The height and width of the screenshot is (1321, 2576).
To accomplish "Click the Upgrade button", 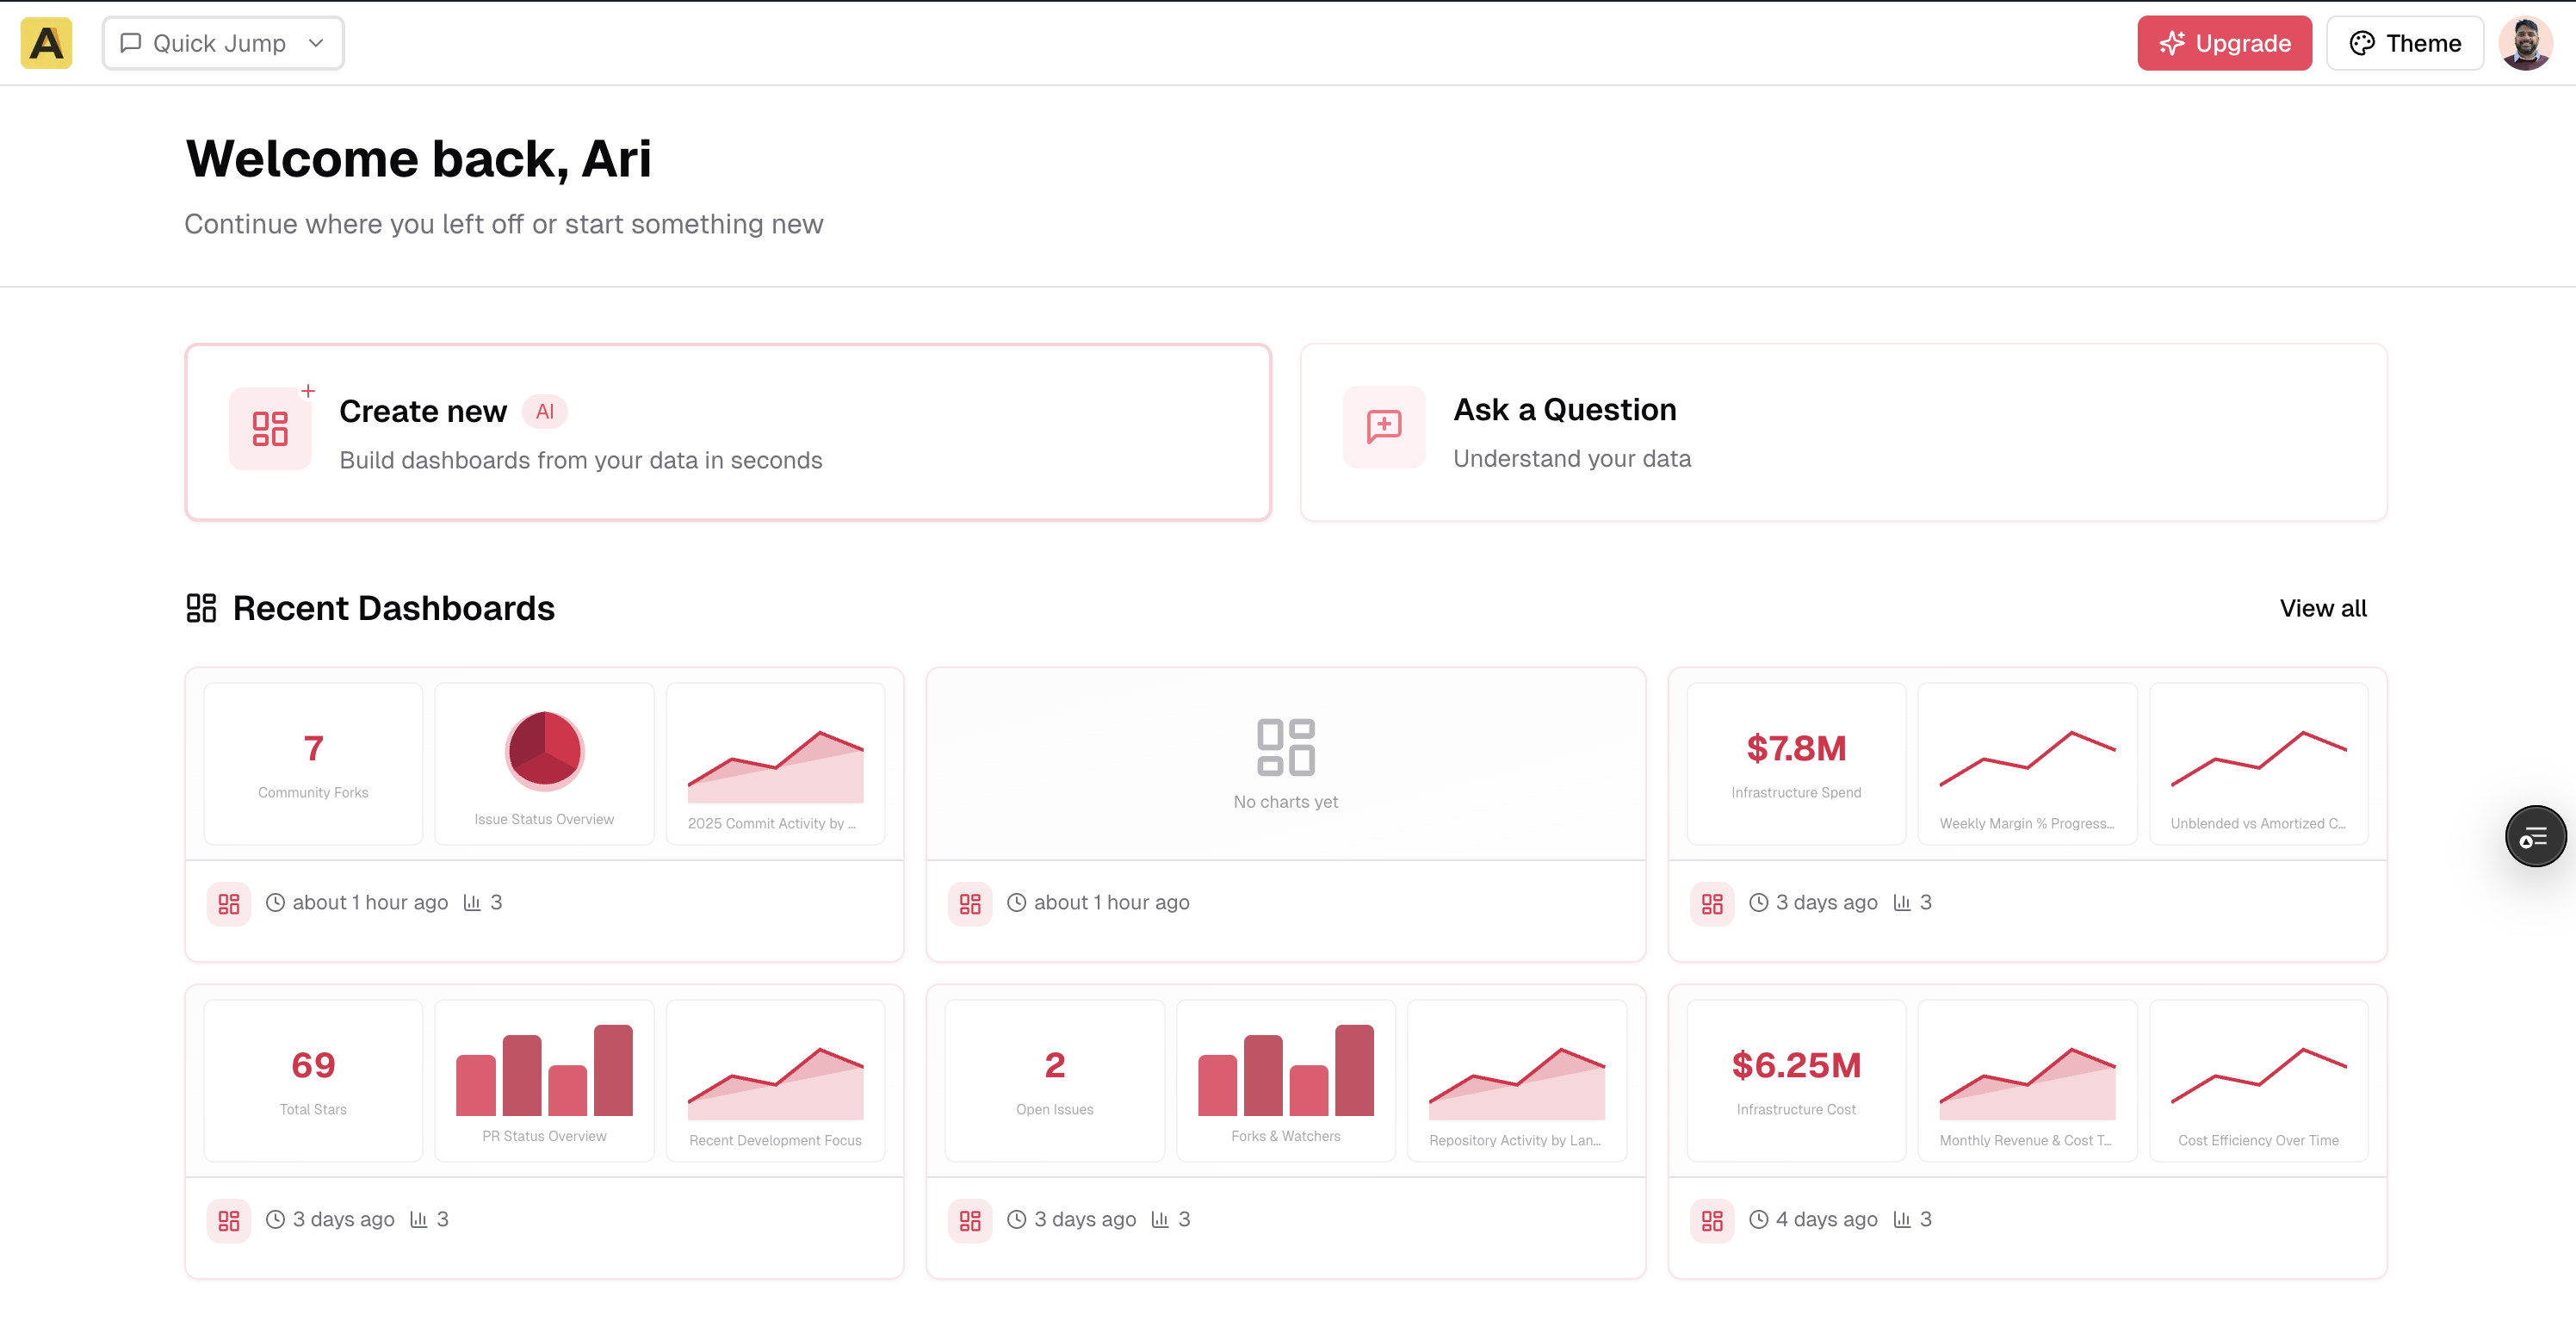I will click(2224, 43).
